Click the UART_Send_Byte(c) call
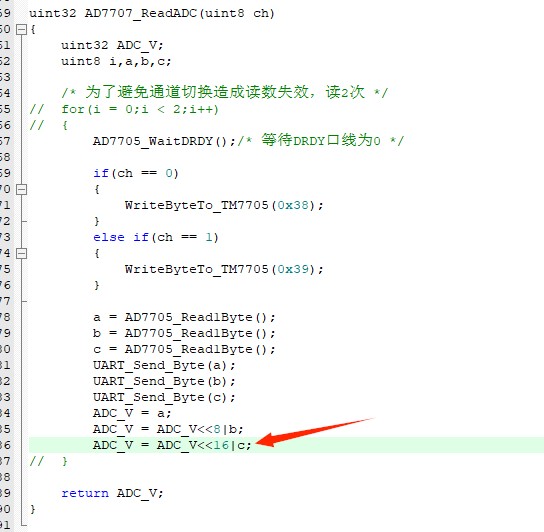The width and height of the screenshot is (544, 532). click(x=164, y=397)
